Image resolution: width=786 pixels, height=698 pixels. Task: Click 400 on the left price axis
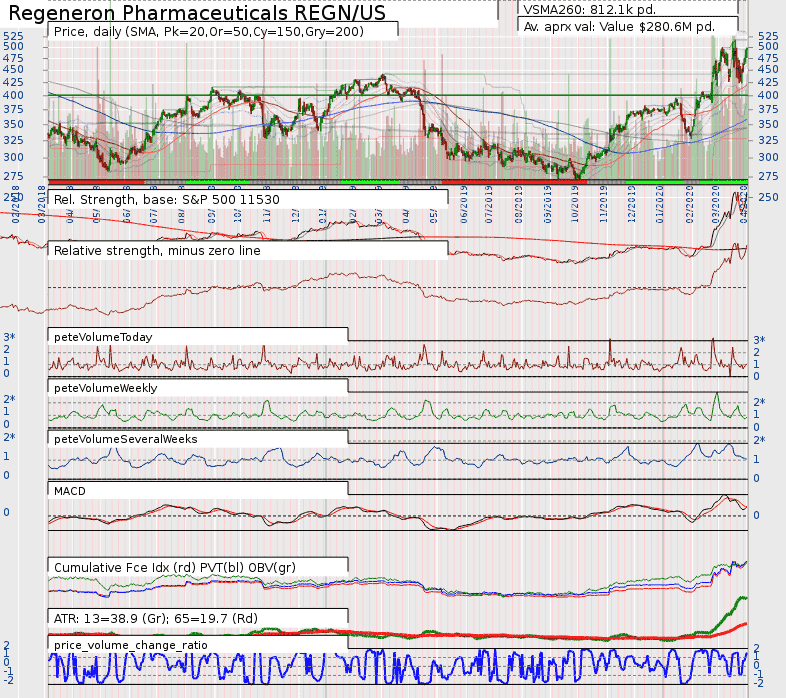[x=13, y=95]
